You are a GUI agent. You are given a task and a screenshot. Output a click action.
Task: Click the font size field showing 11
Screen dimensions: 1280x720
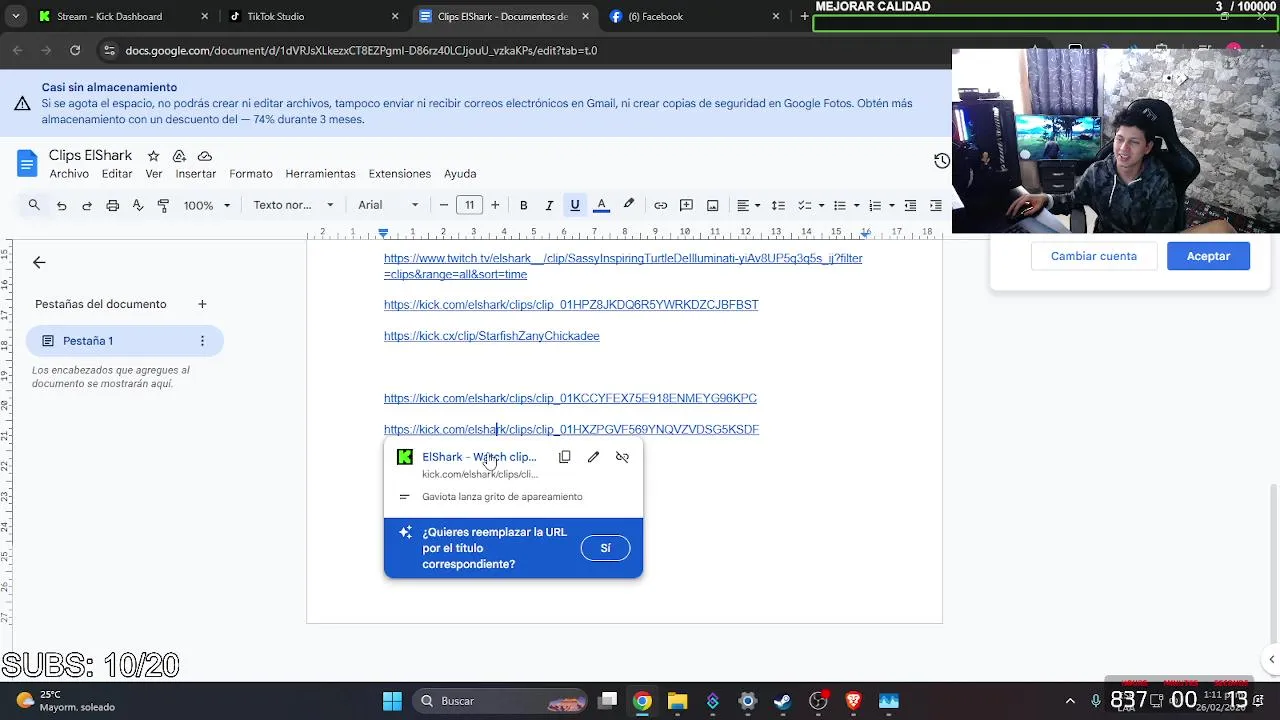click(x=469, y=205)
